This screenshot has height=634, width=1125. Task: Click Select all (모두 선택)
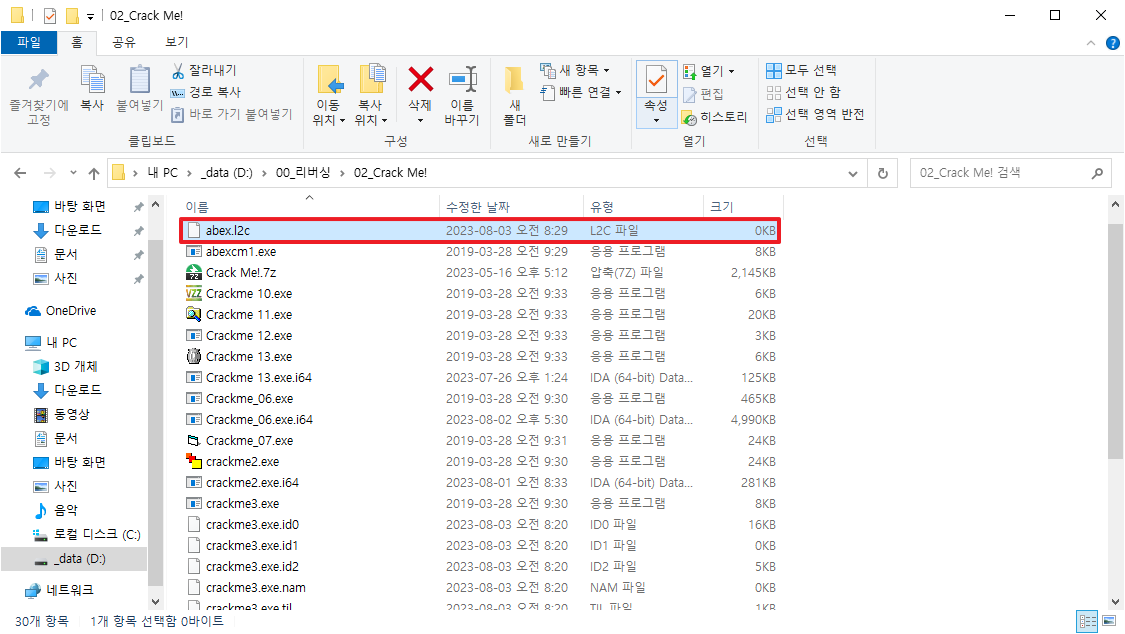click(x=801, y=70)
